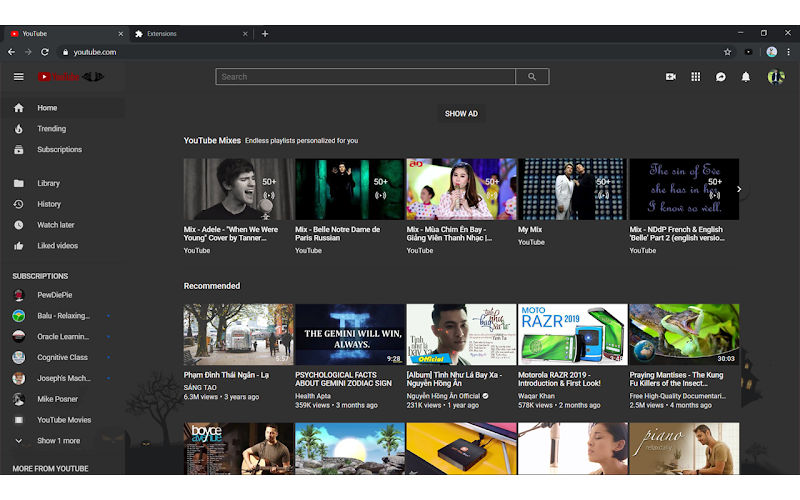This screenshot has width=800, height=500.
Task: Open Waqar Khan channel link
Action: (536, 396)
